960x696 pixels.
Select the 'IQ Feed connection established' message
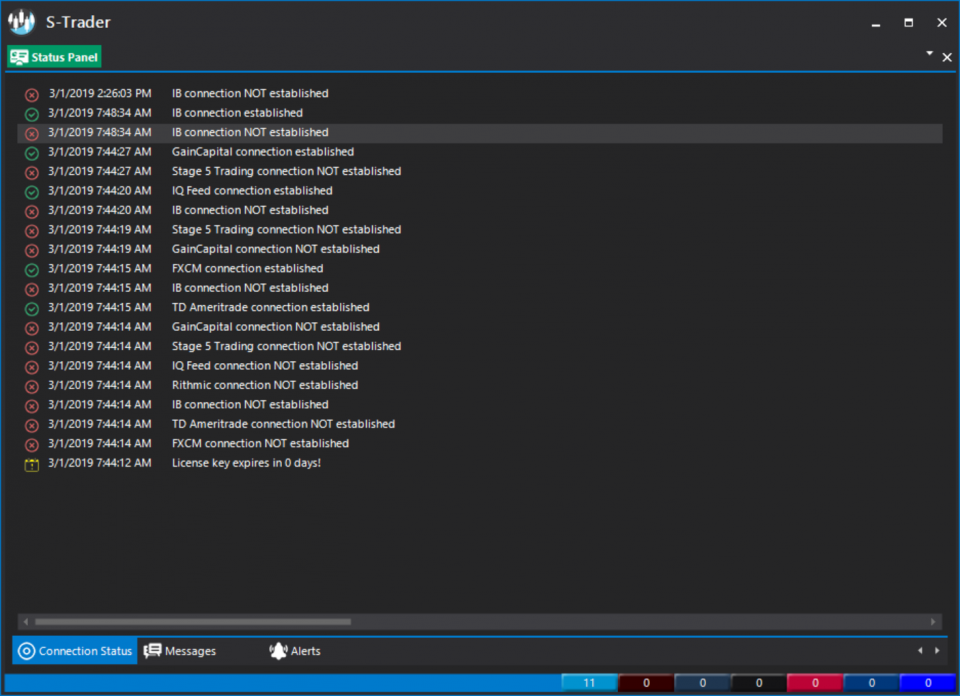coord(252,190)
